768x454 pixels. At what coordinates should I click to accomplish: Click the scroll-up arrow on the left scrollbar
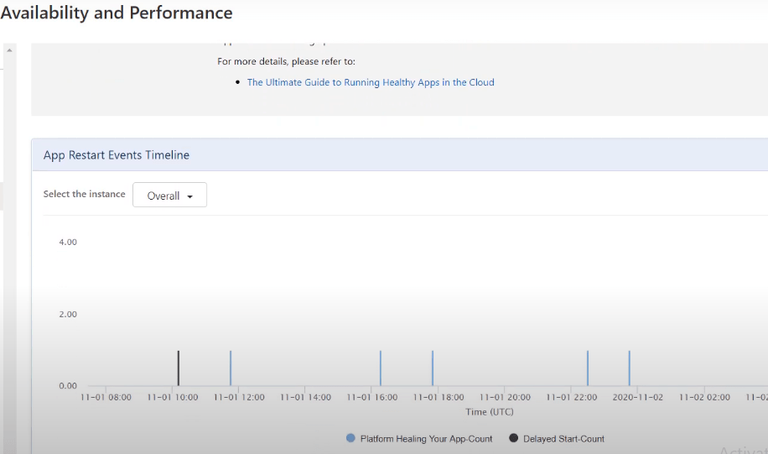tap(9, 50)
